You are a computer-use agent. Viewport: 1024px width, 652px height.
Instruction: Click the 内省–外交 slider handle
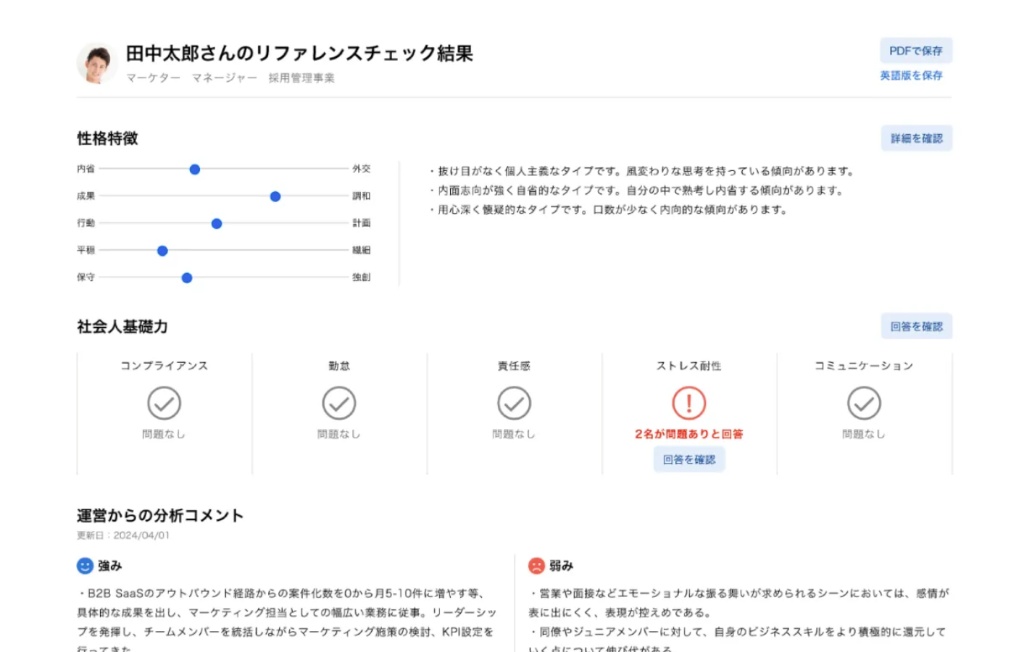[x=195, y=169]
